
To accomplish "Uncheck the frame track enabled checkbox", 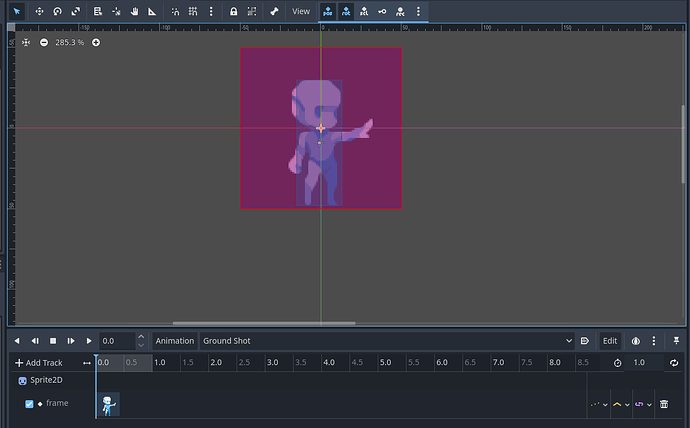I will (x=29, y=404).
